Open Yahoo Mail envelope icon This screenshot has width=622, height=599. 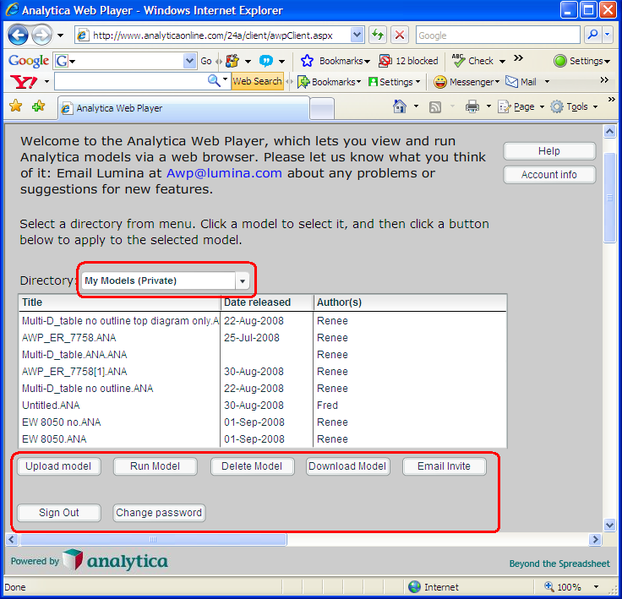coord(511,82)
